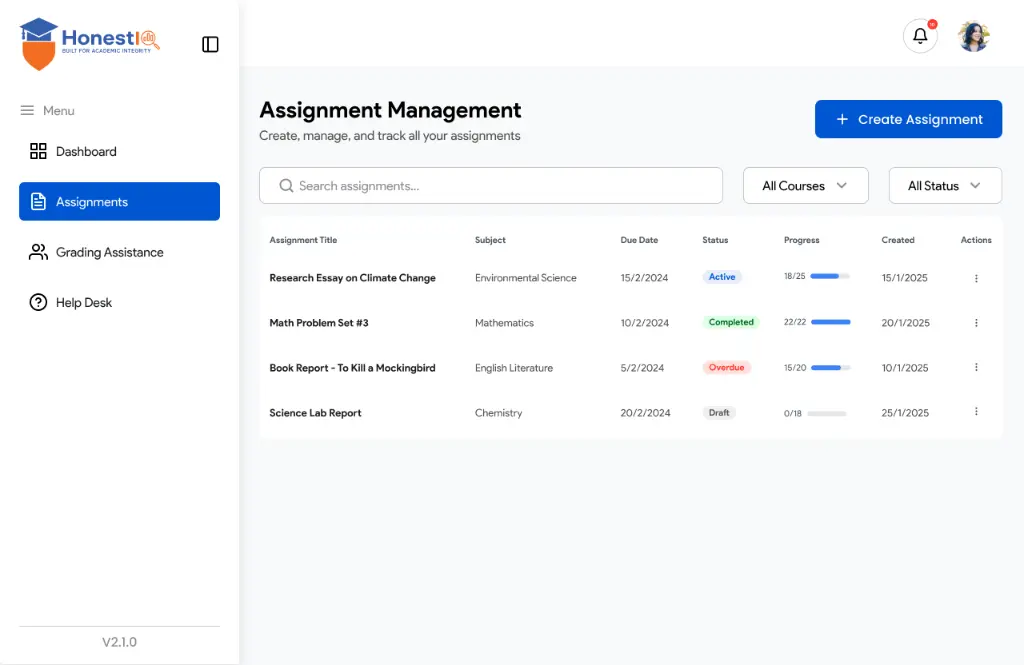Open actions menu for Research Essay row
This screenshot has width=1024, height=665.
(976, 278)
